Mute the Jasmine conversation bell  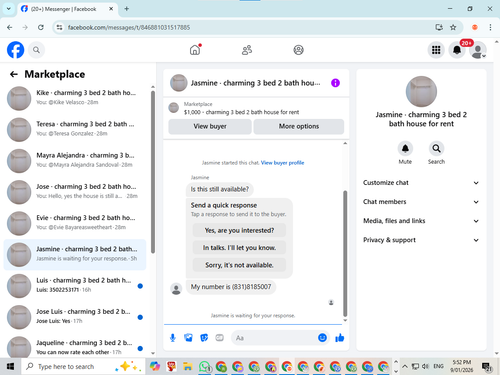pyautogui.click(x=405, y=149)
